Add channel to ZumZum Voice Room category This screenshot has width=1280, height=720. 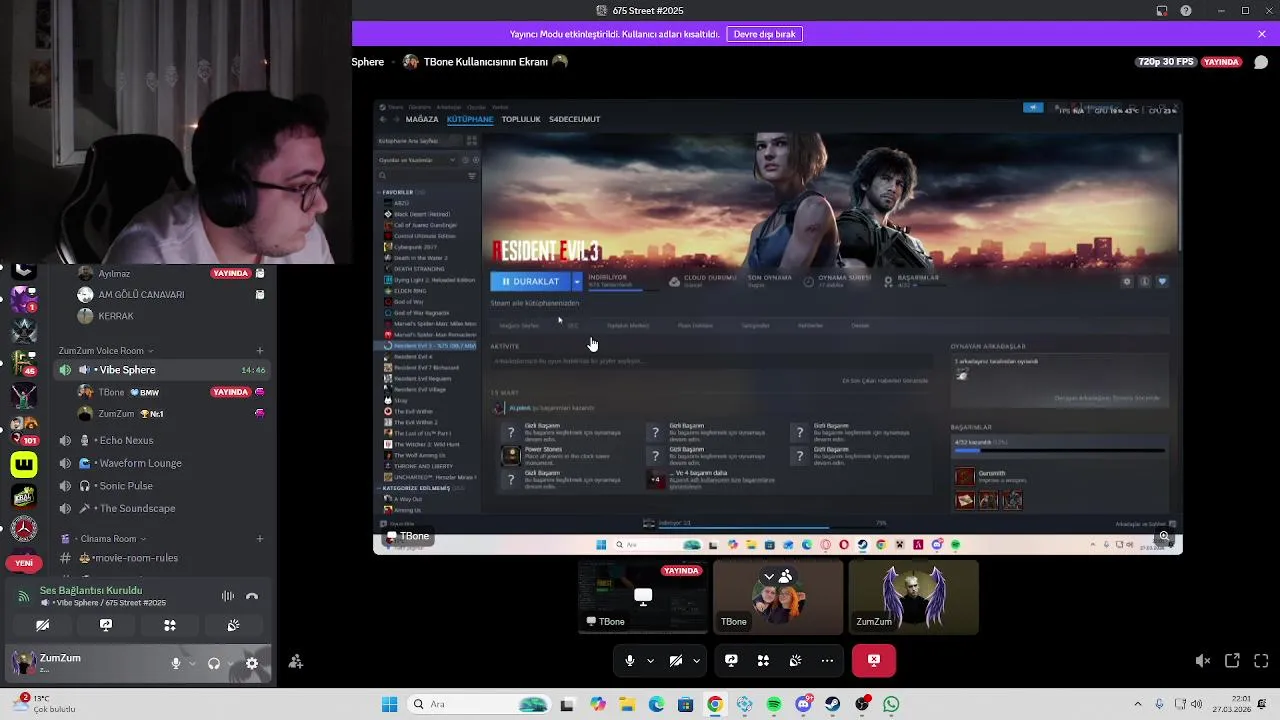click(x=260, y=351)
